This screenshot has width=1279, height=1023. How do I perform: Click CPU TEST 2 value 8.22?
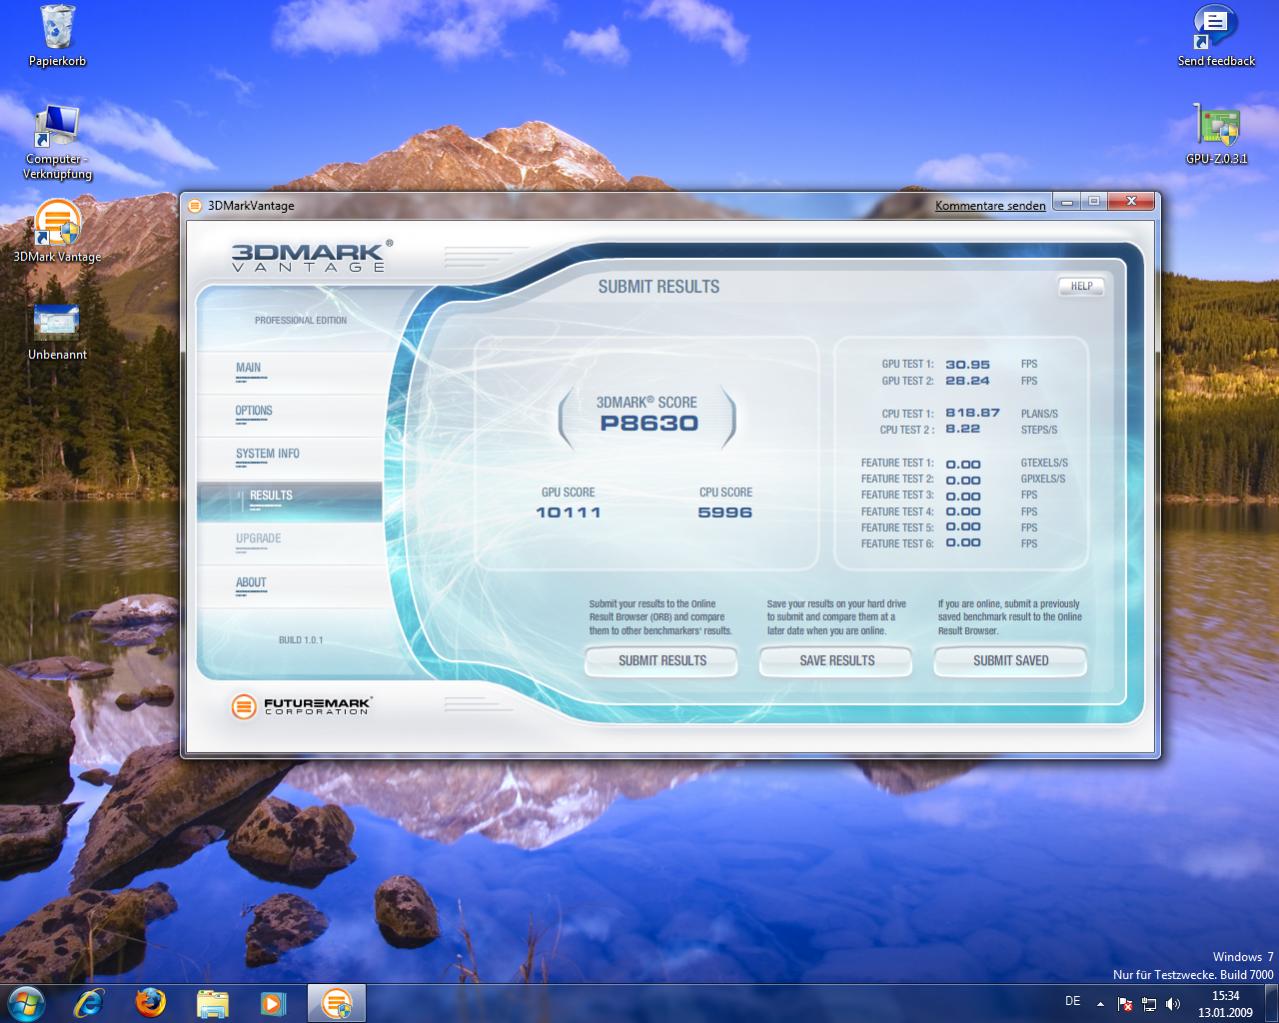(962, 428)
